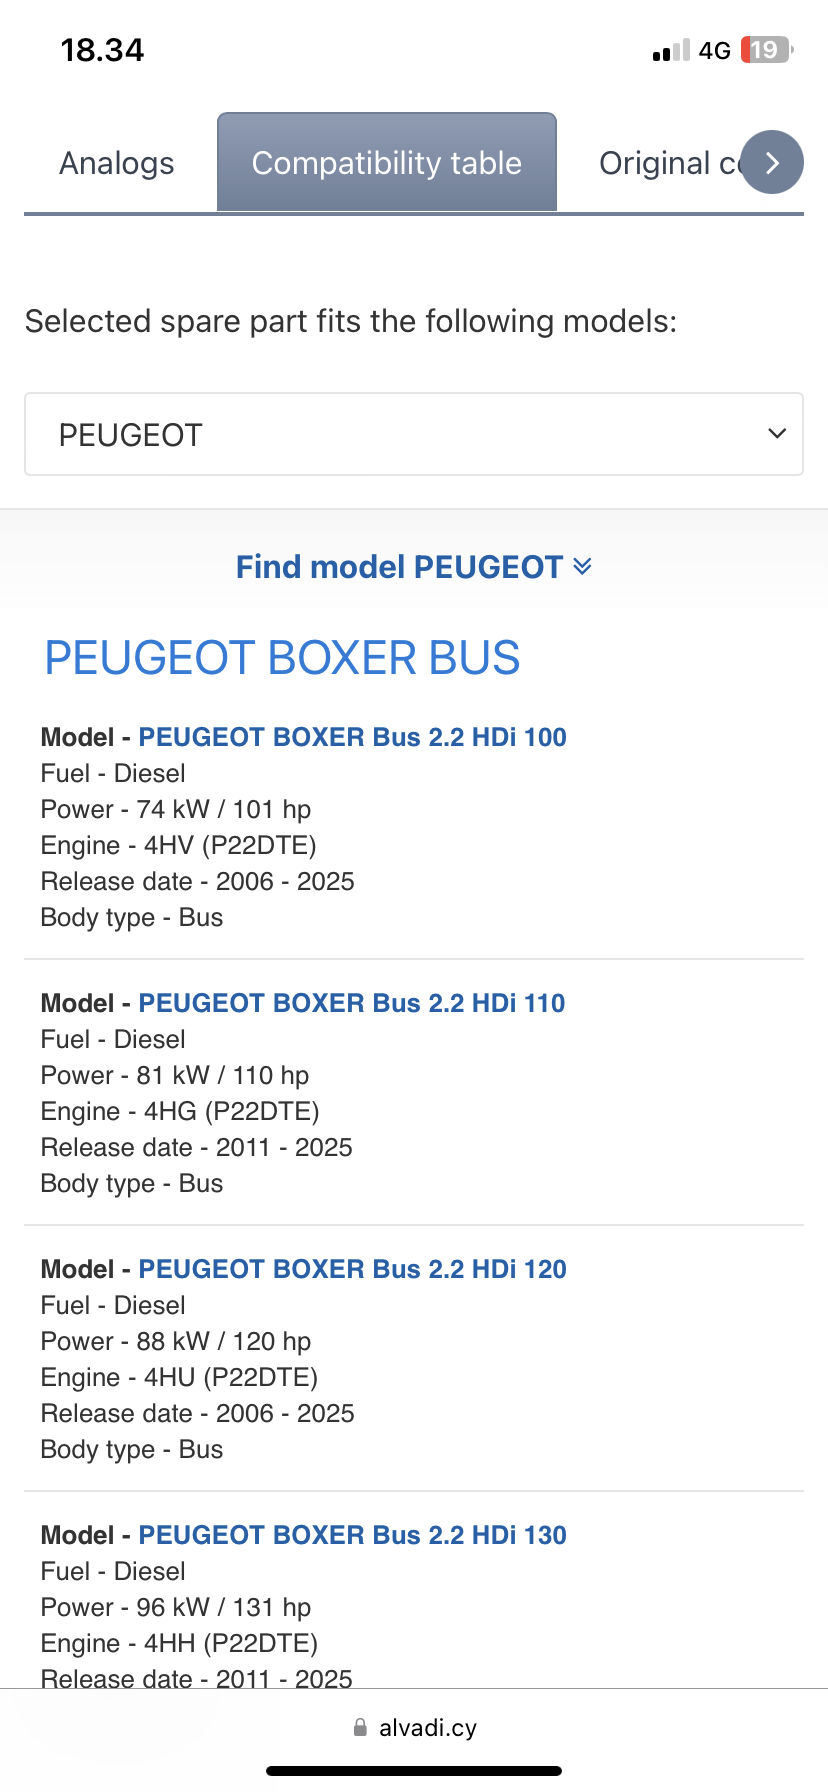Go to PEUGEOT BOXER Bus 2.2 HDi 130
The height and width of the screenshot is (1792, 828).
[x=352, y=1535]
